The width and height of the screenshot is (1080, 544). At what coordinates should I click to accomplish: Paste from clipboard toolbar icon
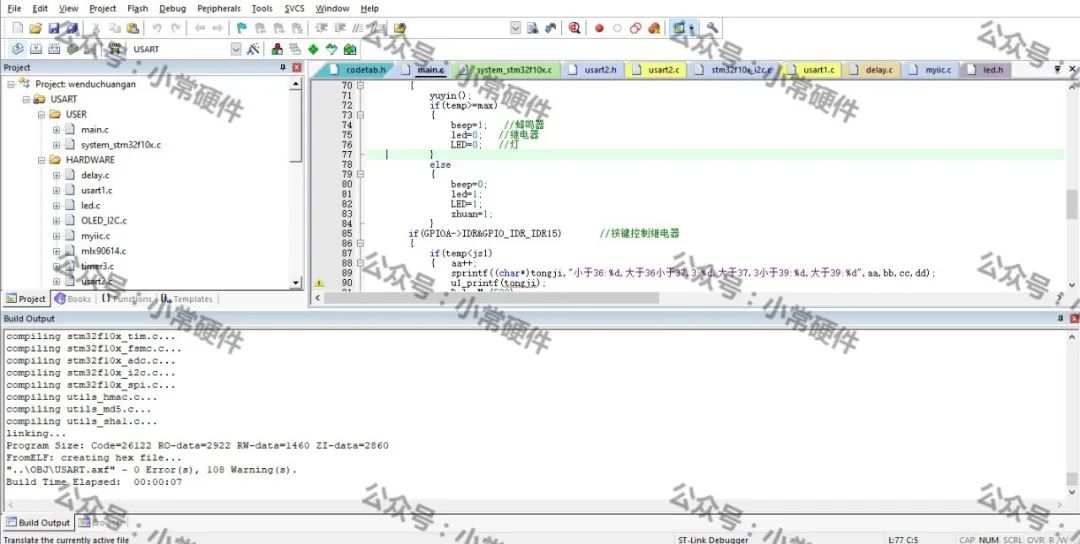133,28
